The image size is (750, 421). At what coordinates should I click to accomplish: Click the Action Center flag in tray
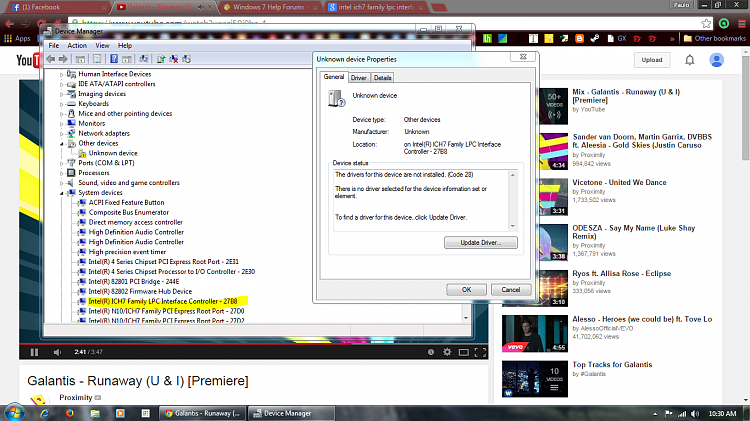pos(668,413)
